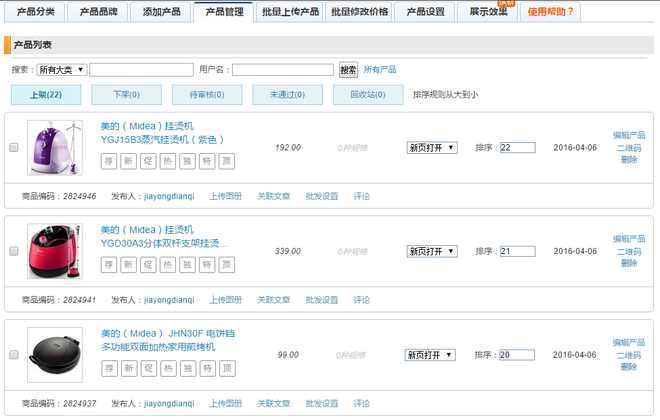Click the 排序 field showing 22
The height and width of the screenshot is (420, 660).
pos(518,148)
